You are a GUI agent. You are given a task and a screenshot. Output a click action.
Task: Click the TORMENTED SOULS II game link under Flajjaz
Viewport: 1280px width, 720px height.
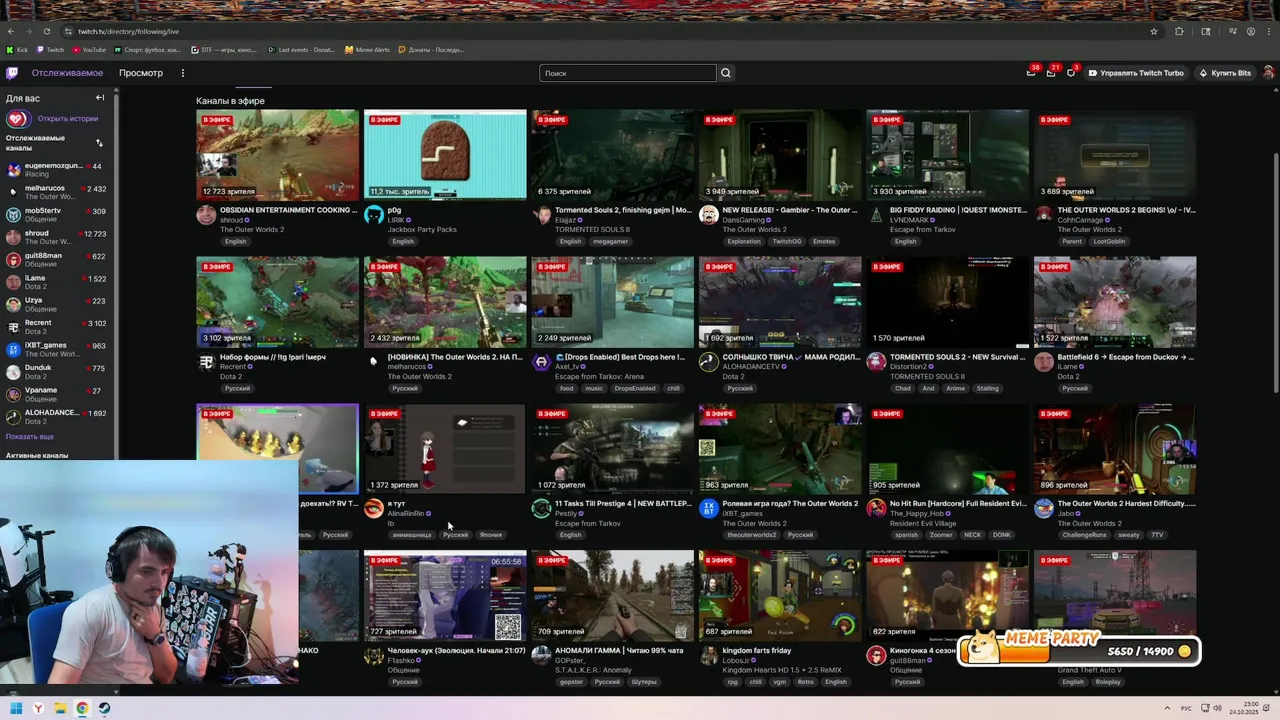point(592,230)
